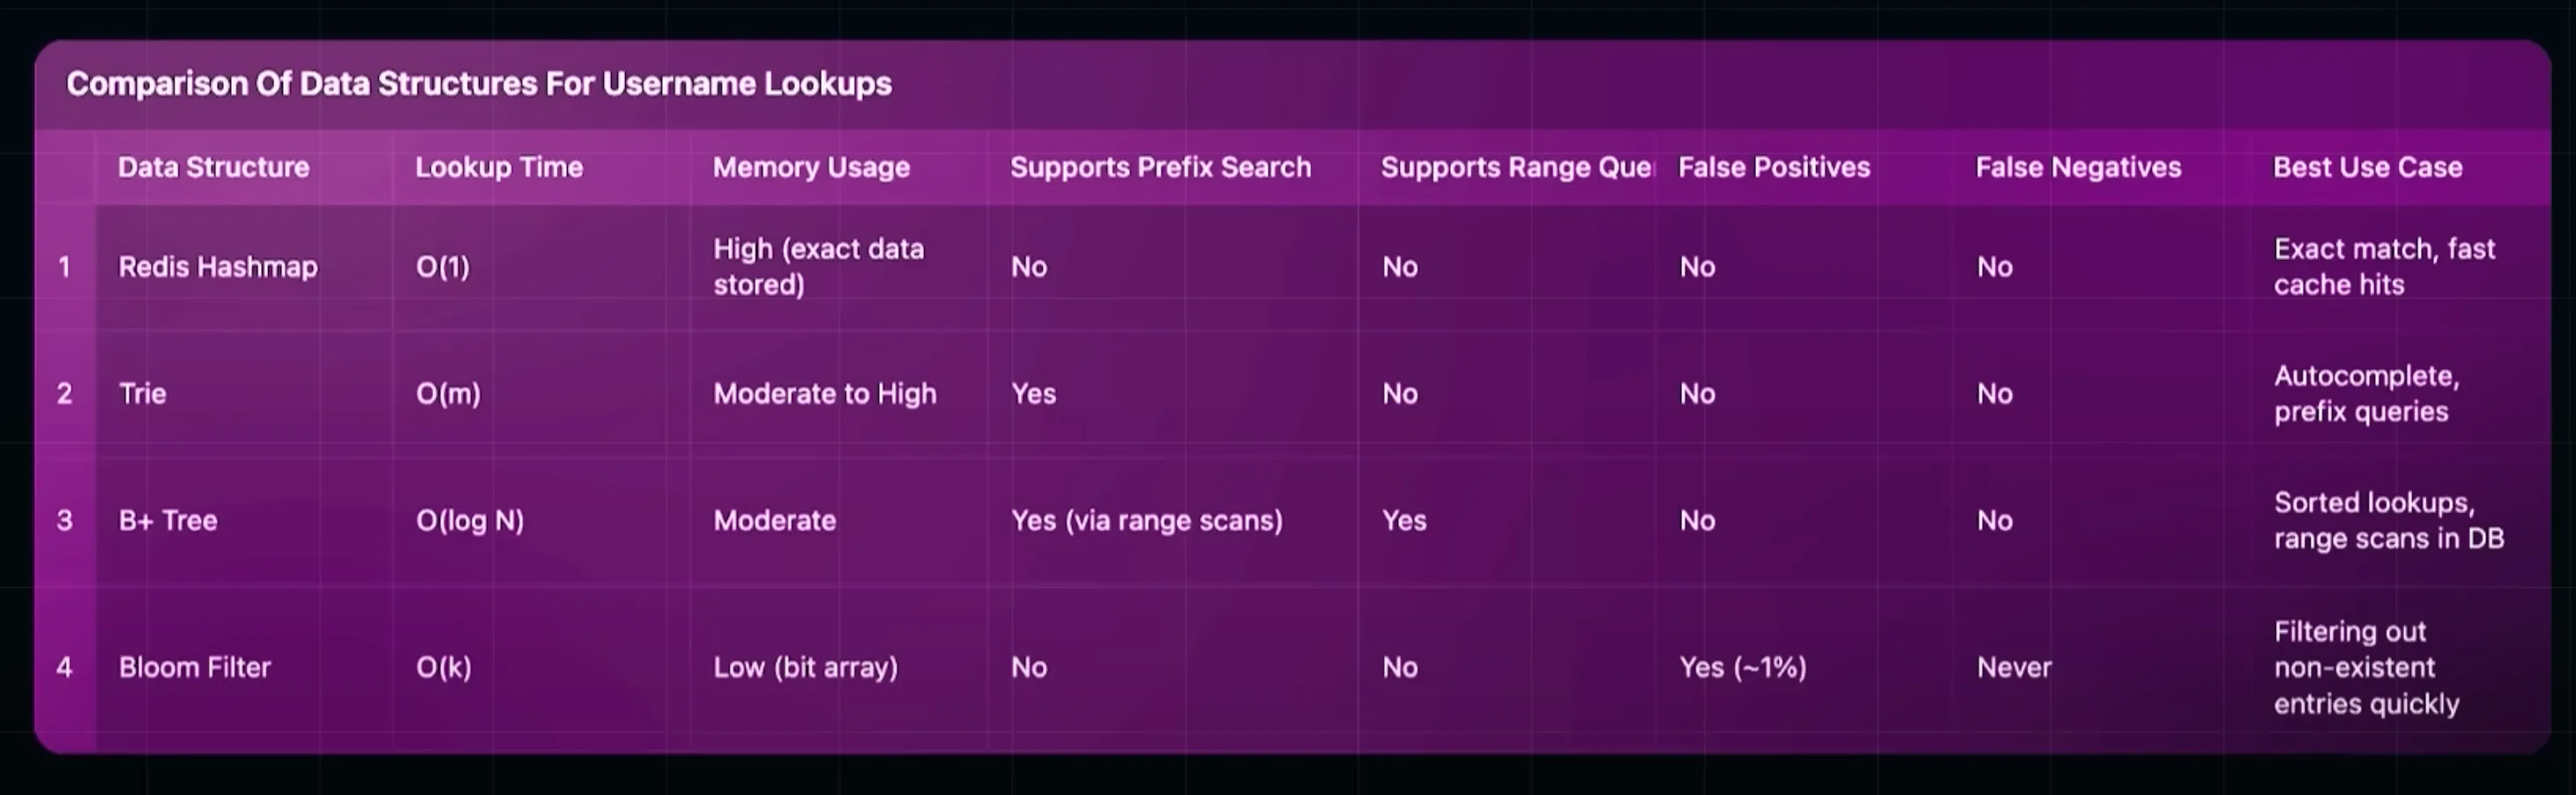Click the "Low (bit array)" memory cell
The image size is (2576, 795).
[804, 668]
